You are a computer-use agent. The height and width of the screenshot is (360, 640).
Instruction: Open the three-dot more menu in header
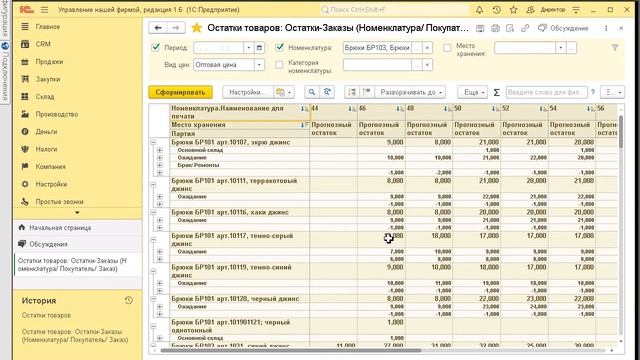606,28
